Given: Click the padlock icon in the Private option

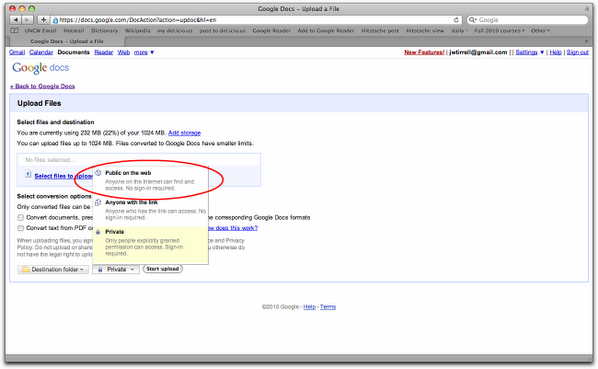Looking at the screenshot, I should (98, 232).
